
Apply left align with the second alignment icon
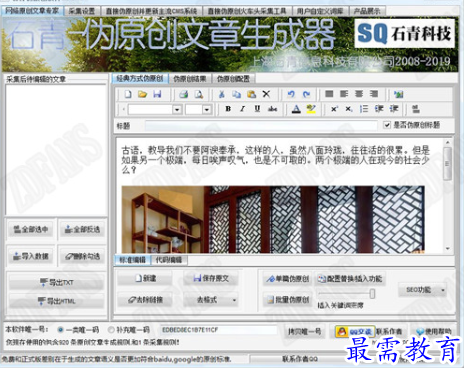(344, 94)
